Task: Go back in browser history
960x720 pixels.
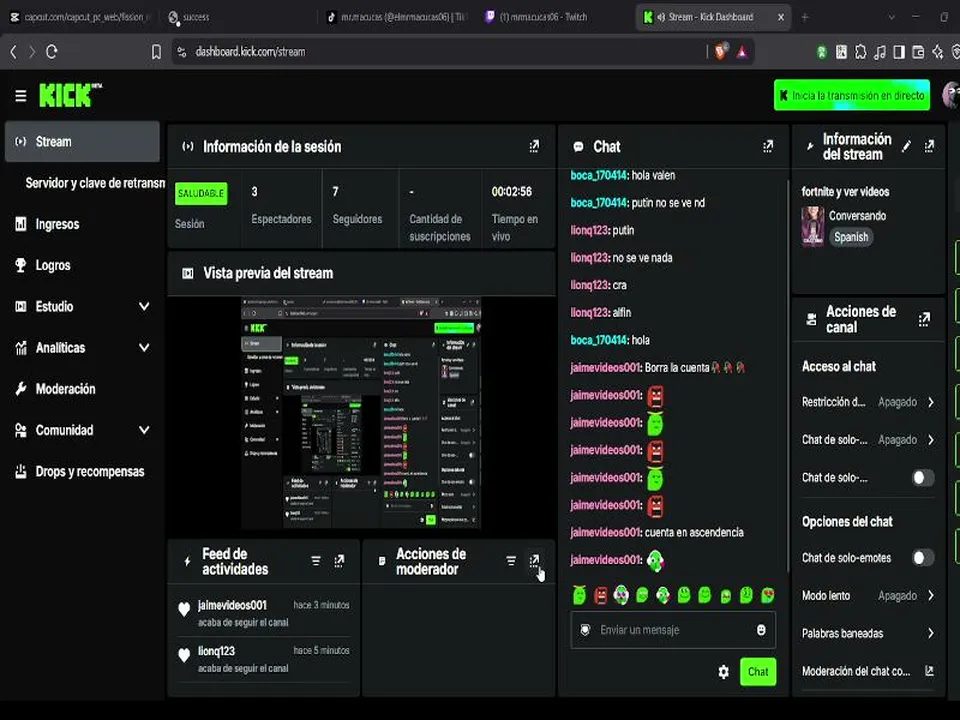Action: pos(13,52)
